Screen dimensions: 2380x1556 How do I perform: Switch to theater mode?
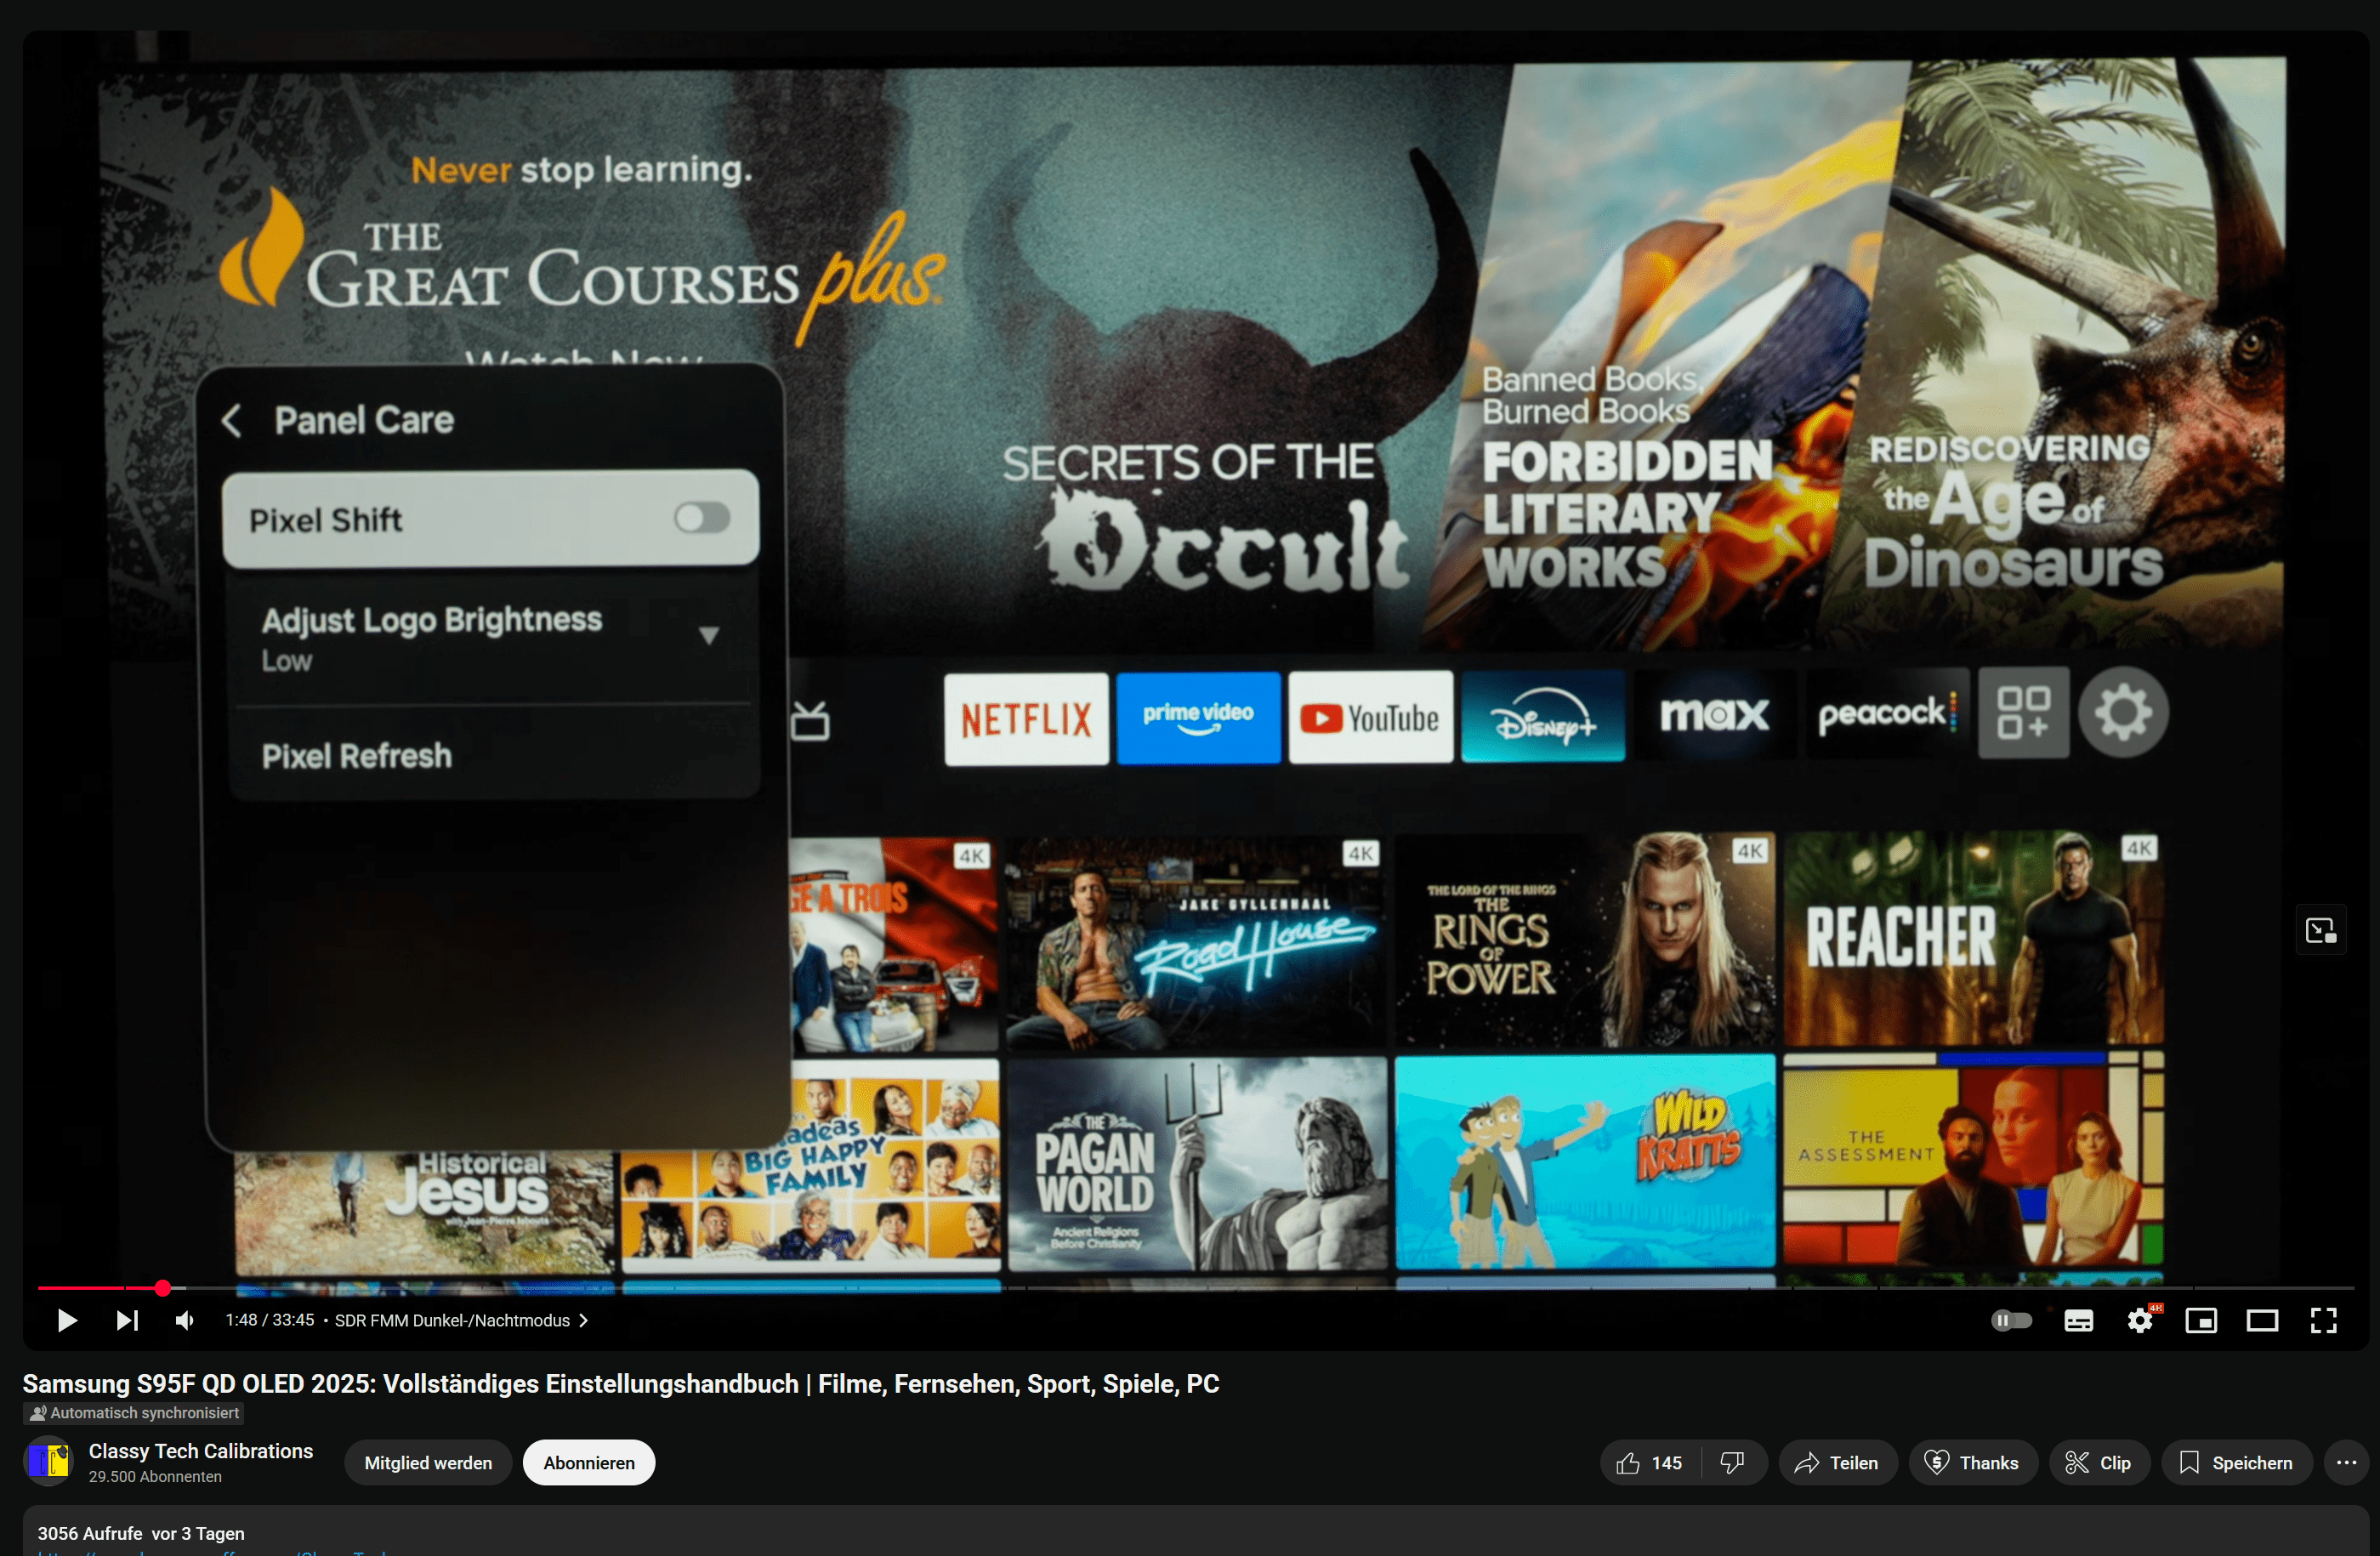pos(2262,1321)
